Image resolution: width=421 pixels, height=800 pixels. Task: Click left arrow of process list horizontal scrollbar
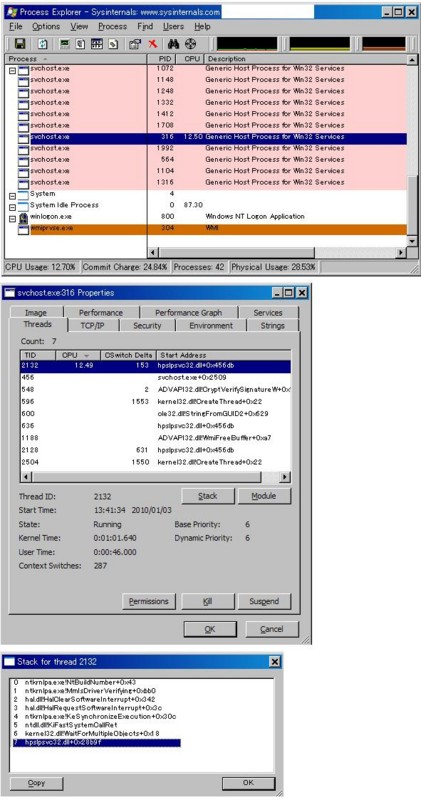click(x=153, y=253)
